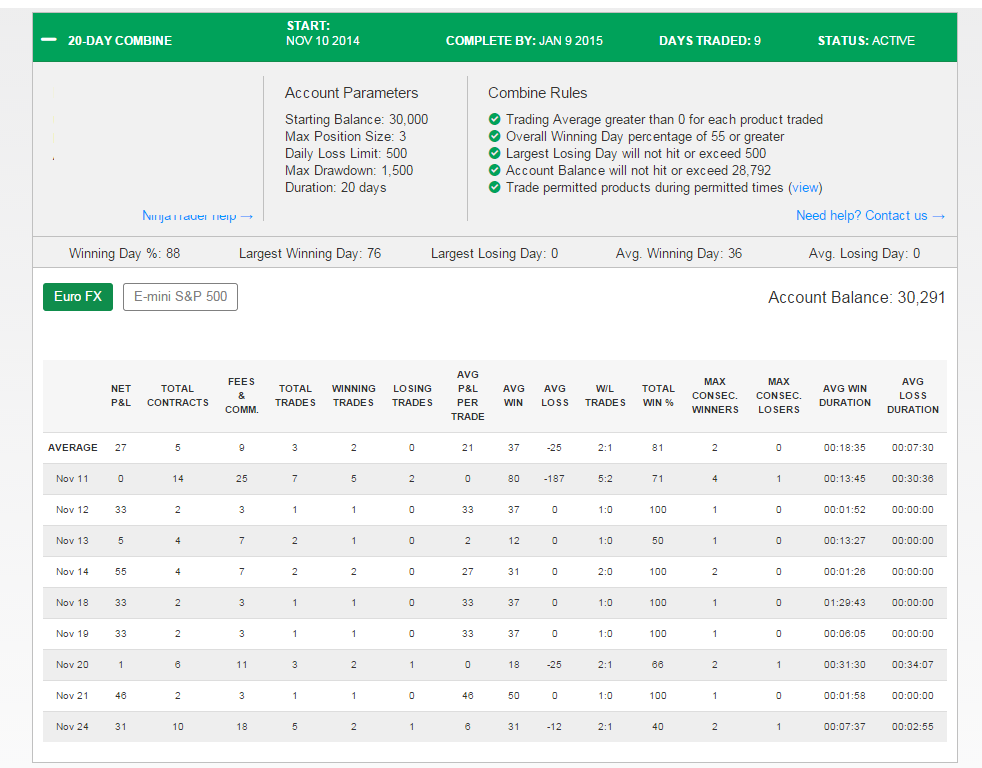This screenshot has width=982, height=768.
Task: Open the NinjaTrader help link
Action: (x=197, y=215)
